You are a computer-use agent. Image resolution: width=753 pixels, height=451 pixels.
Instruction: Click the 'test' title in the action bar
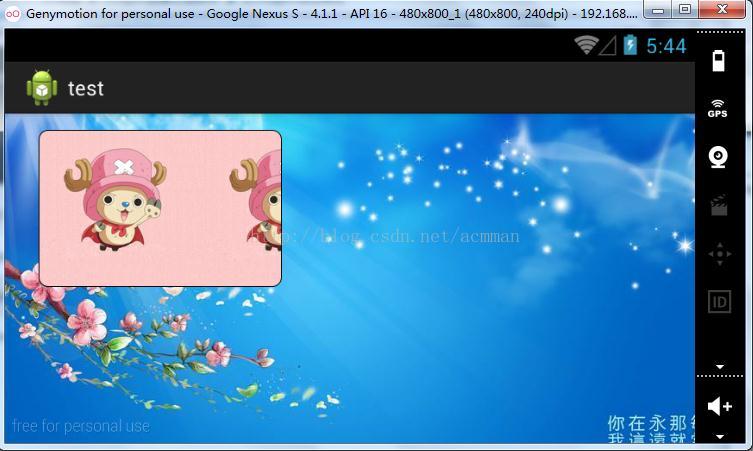(x=85, y=89)
